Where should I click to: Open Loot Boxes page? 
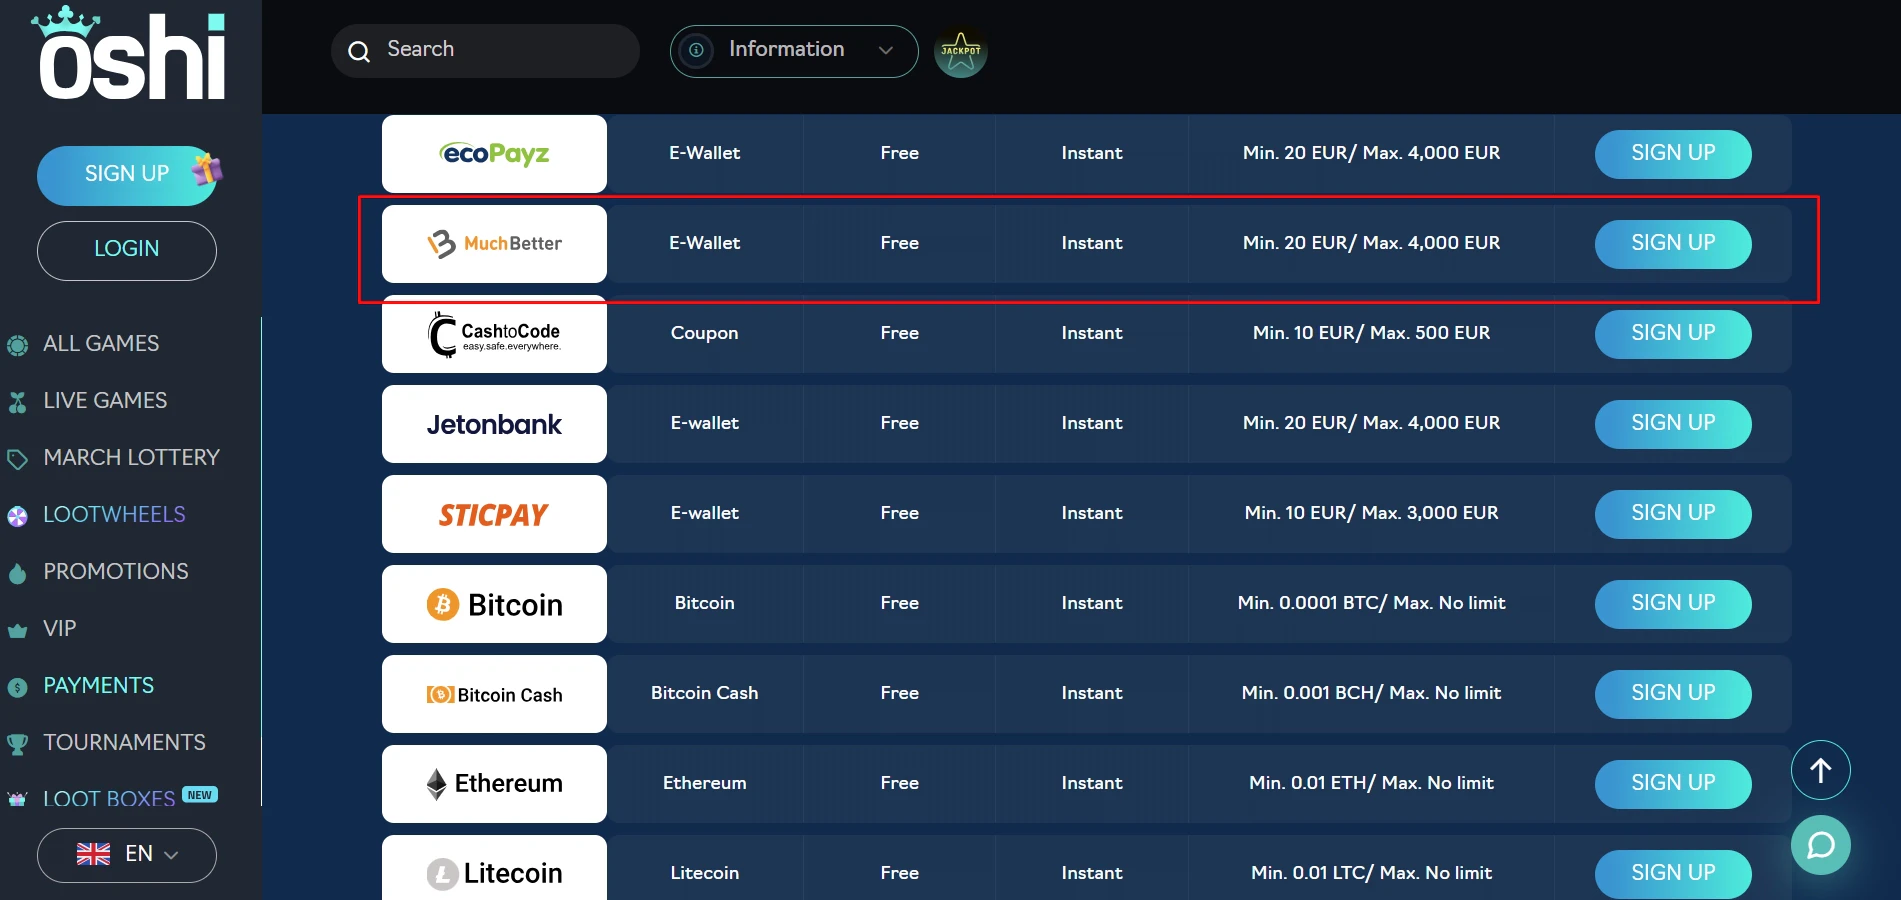click(x=109, y=798)
